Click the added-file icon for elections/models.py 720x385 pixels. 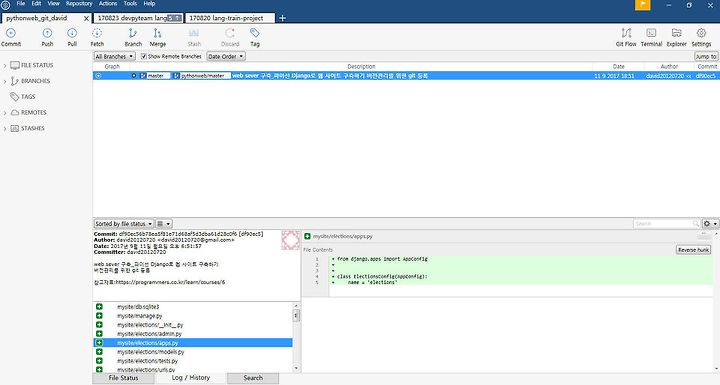[x=99, y=351]
